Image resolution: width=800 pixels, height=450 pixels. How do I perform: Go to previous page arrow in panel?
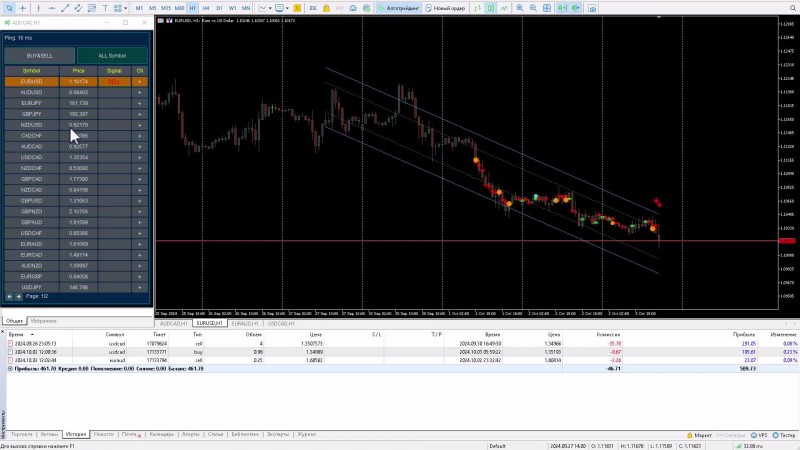coord(9,296)
